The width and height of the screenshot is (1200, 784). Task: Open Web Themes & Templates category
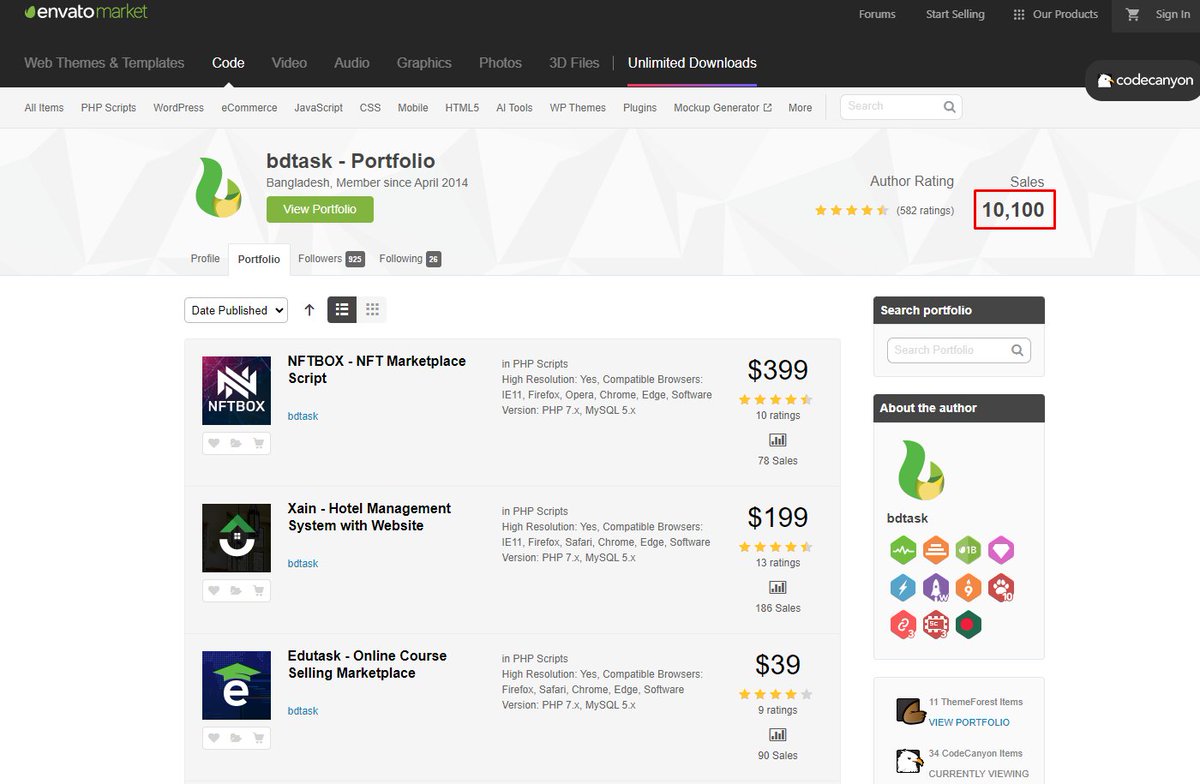point(104,62)
